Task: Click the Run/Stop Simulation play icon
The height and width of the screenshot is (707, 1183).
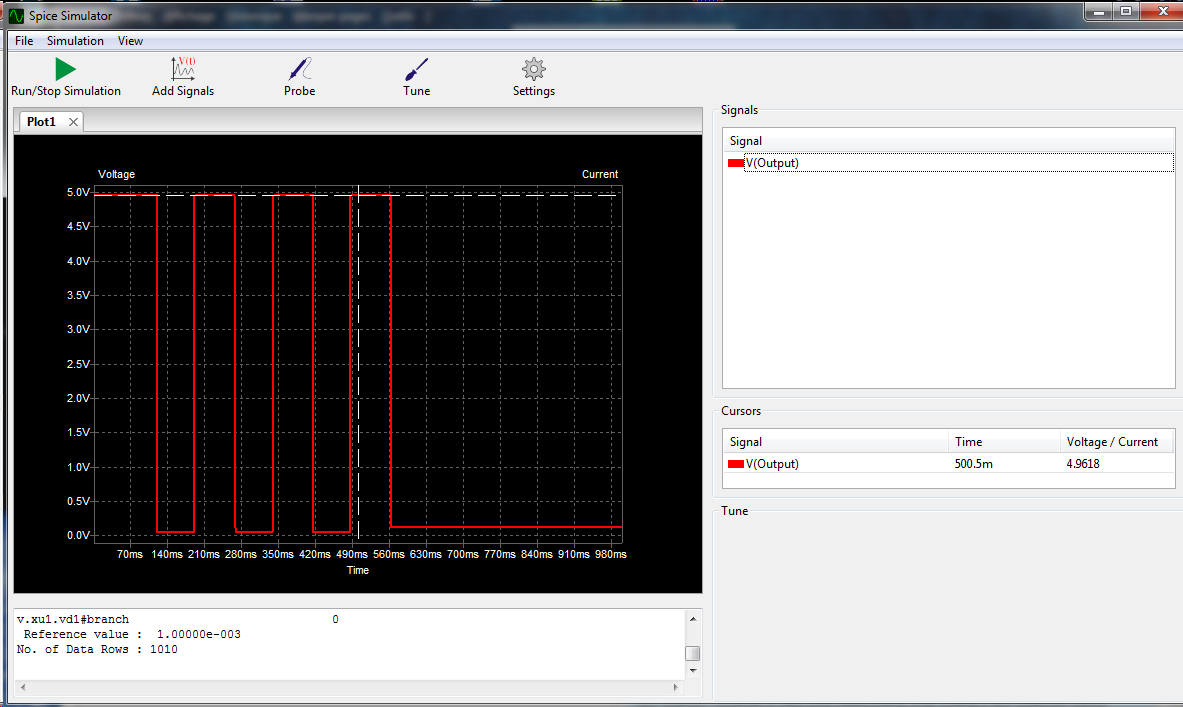Action: [66, 69]
